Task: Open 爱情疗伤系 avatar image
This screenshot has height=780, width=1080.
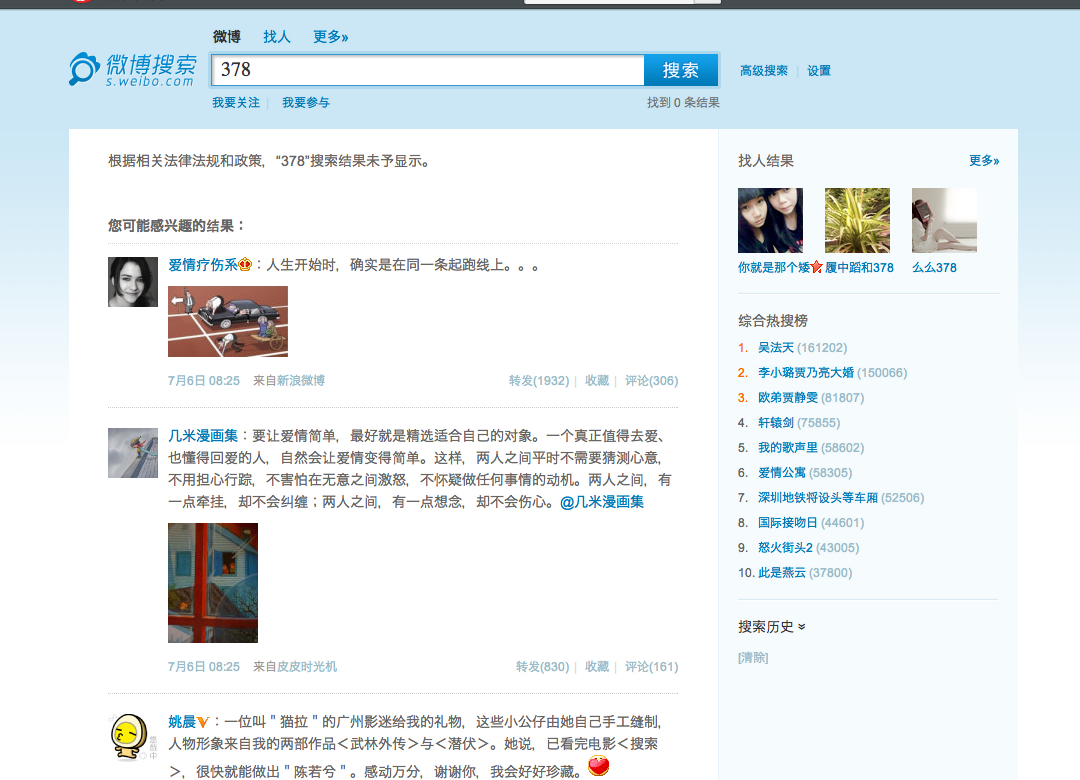Action: click(133, 282)
